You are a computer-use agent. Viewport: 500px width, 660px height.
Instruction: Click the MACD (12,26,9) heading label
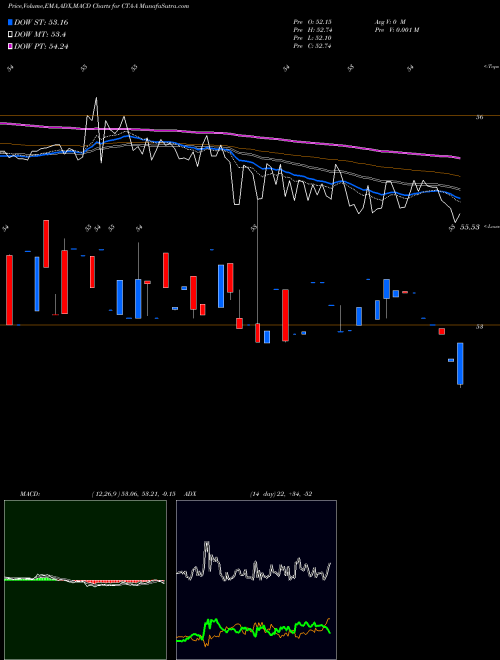97,494
